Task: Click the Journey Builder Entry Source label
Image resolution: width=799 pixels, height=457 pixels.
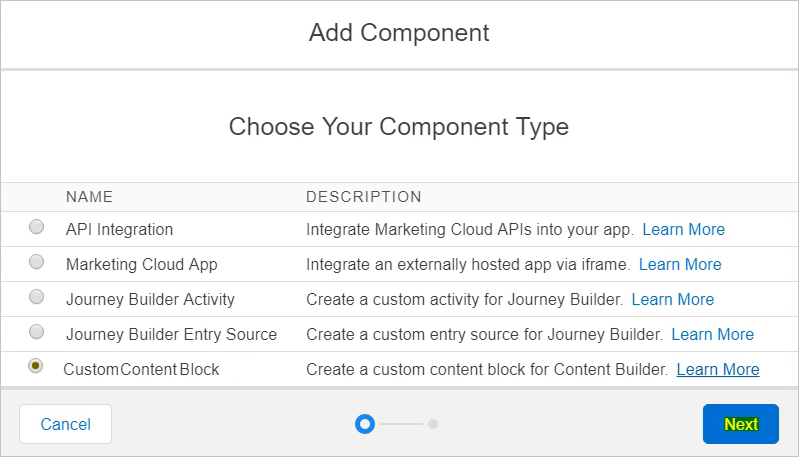Action: tap(171, 334)
